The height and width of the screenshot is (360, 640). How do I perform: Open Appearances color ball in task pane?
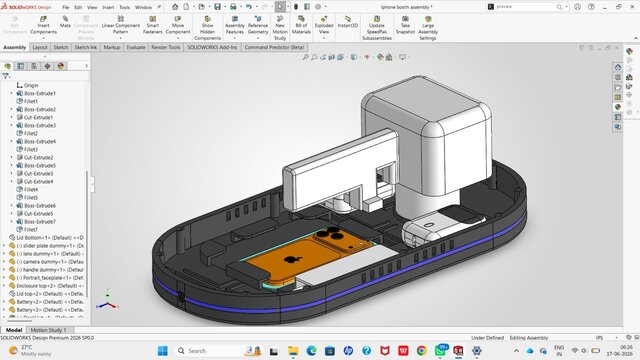618,107
